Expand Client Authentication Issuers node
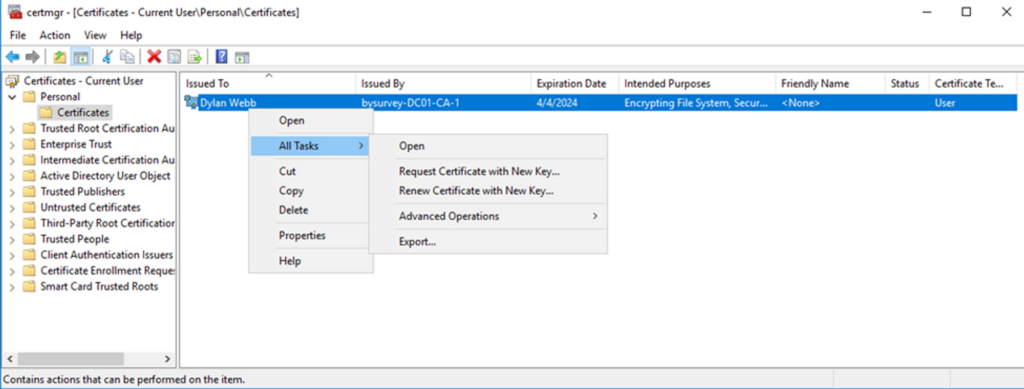The height and width of the screenshot is (389, 1024). coord(12,255)
